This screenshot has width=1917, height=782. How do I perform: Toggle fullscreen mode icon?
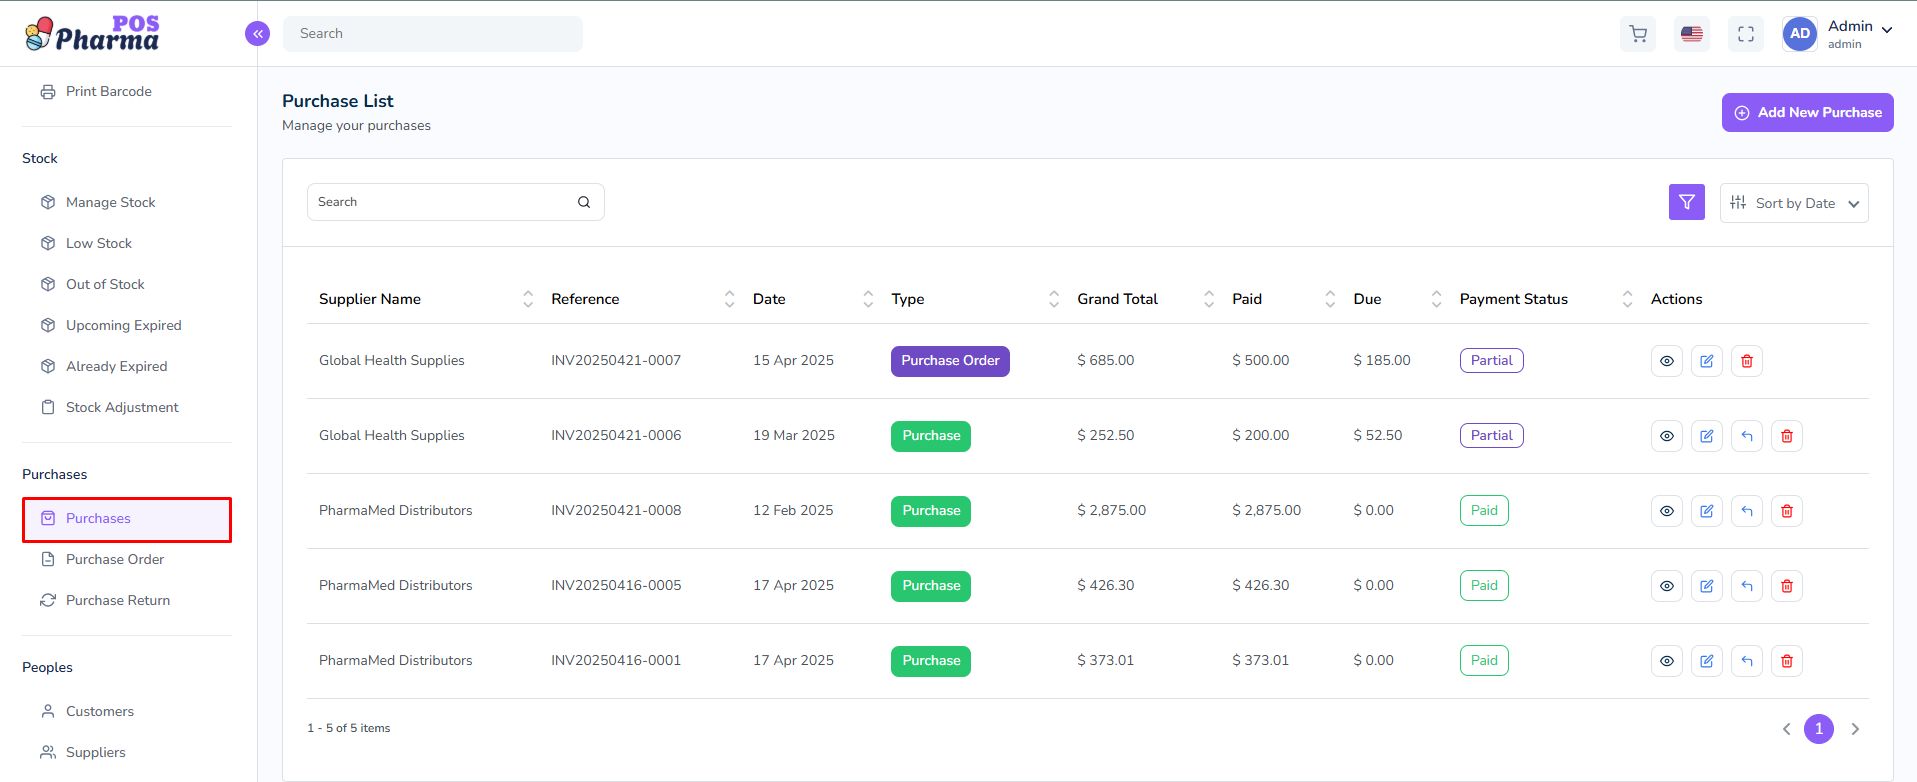point(1746,34)
